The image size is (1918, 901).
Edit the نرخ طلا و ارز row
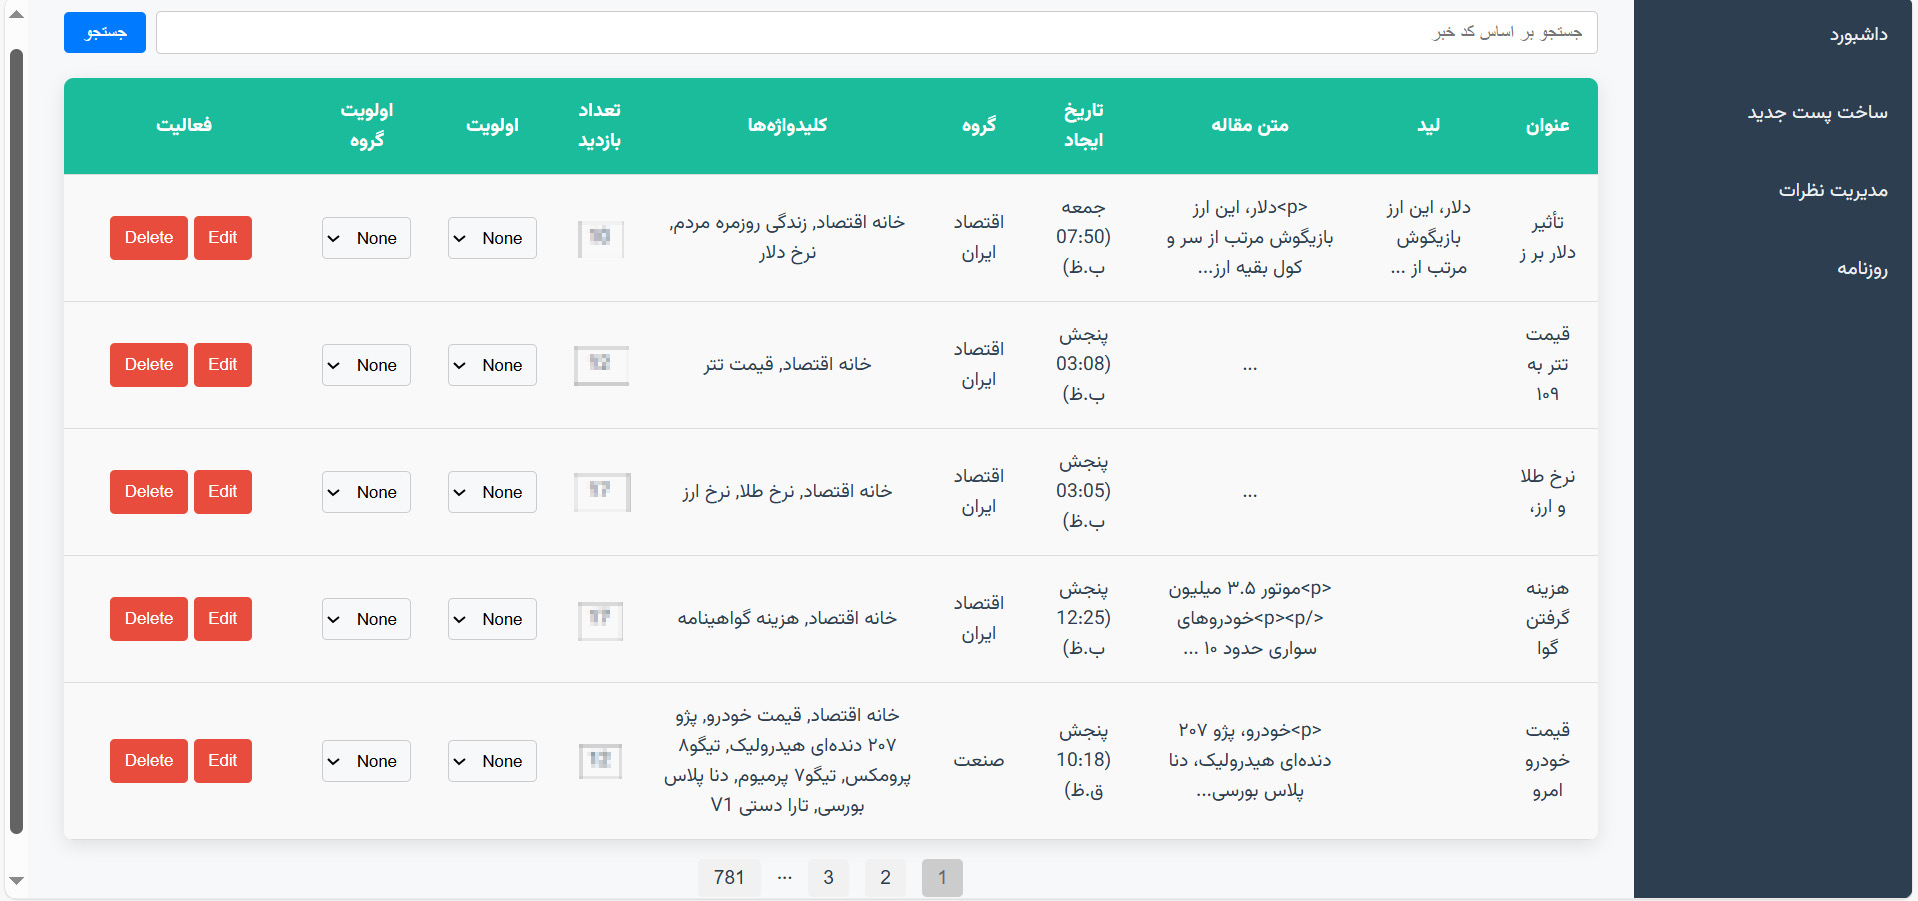click(223, 492)
